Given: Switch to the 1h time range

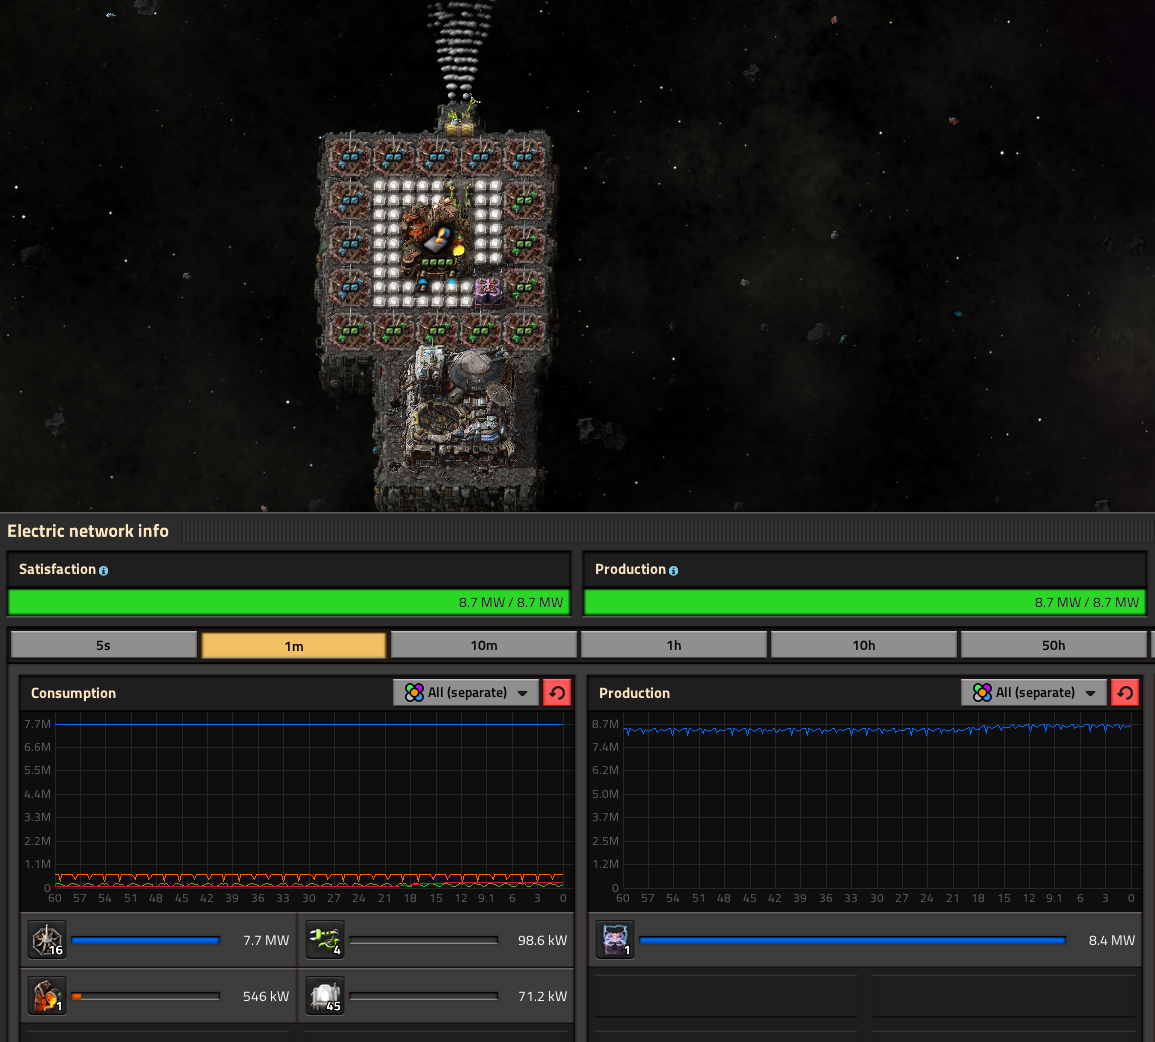Looking at the screenshot, I should pos(674,645).
